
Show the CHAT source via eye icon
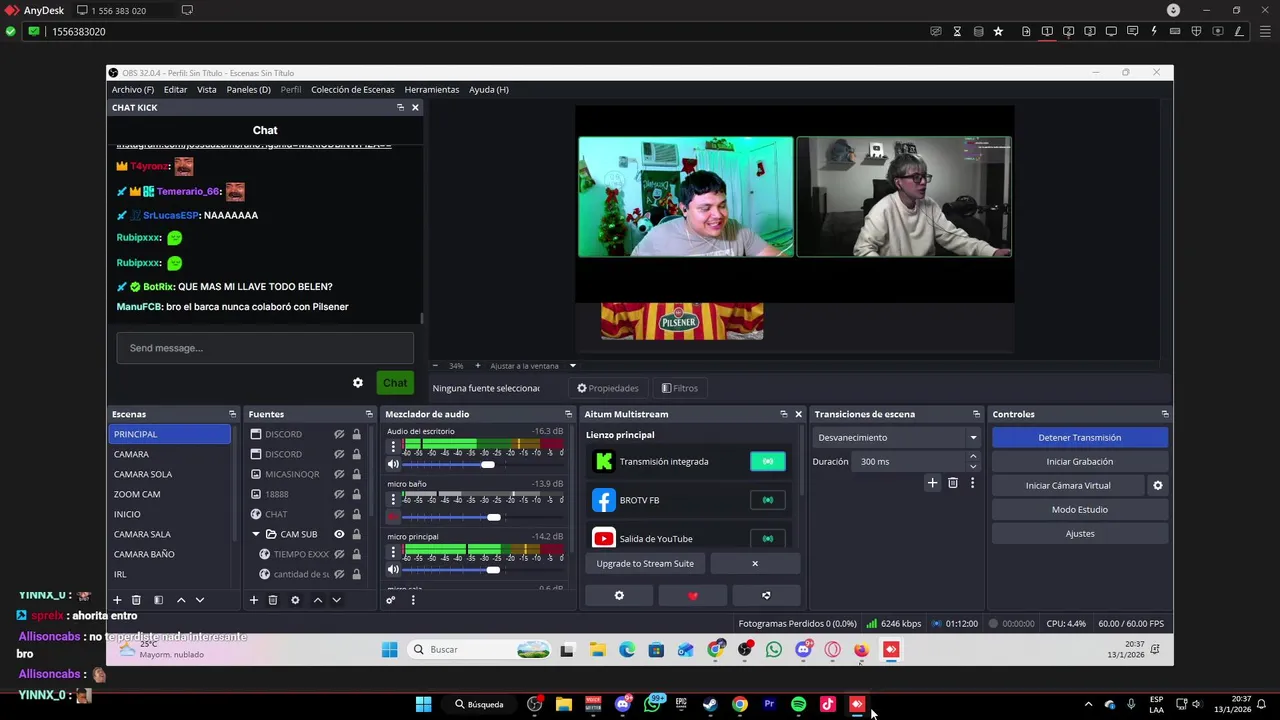tap(339, 514)
